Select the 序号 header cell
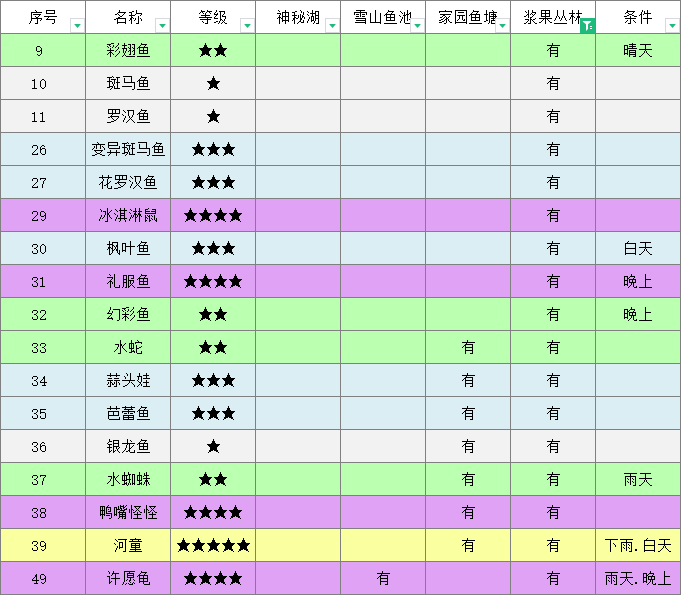This screenshot has width=681, height=595. click(x=43, y=17)
